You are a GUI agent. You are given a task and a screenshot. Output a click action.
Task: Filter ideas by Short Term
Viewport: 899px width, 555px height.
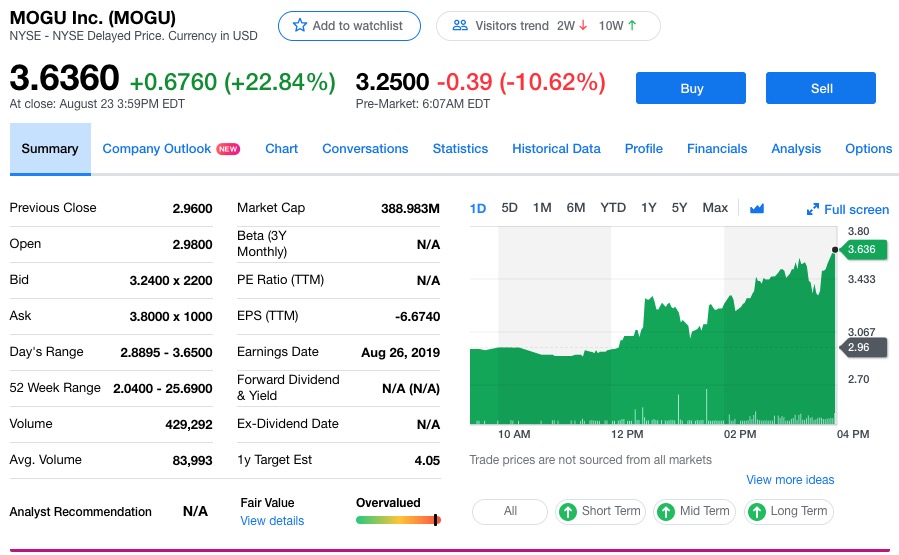(600, 511)
